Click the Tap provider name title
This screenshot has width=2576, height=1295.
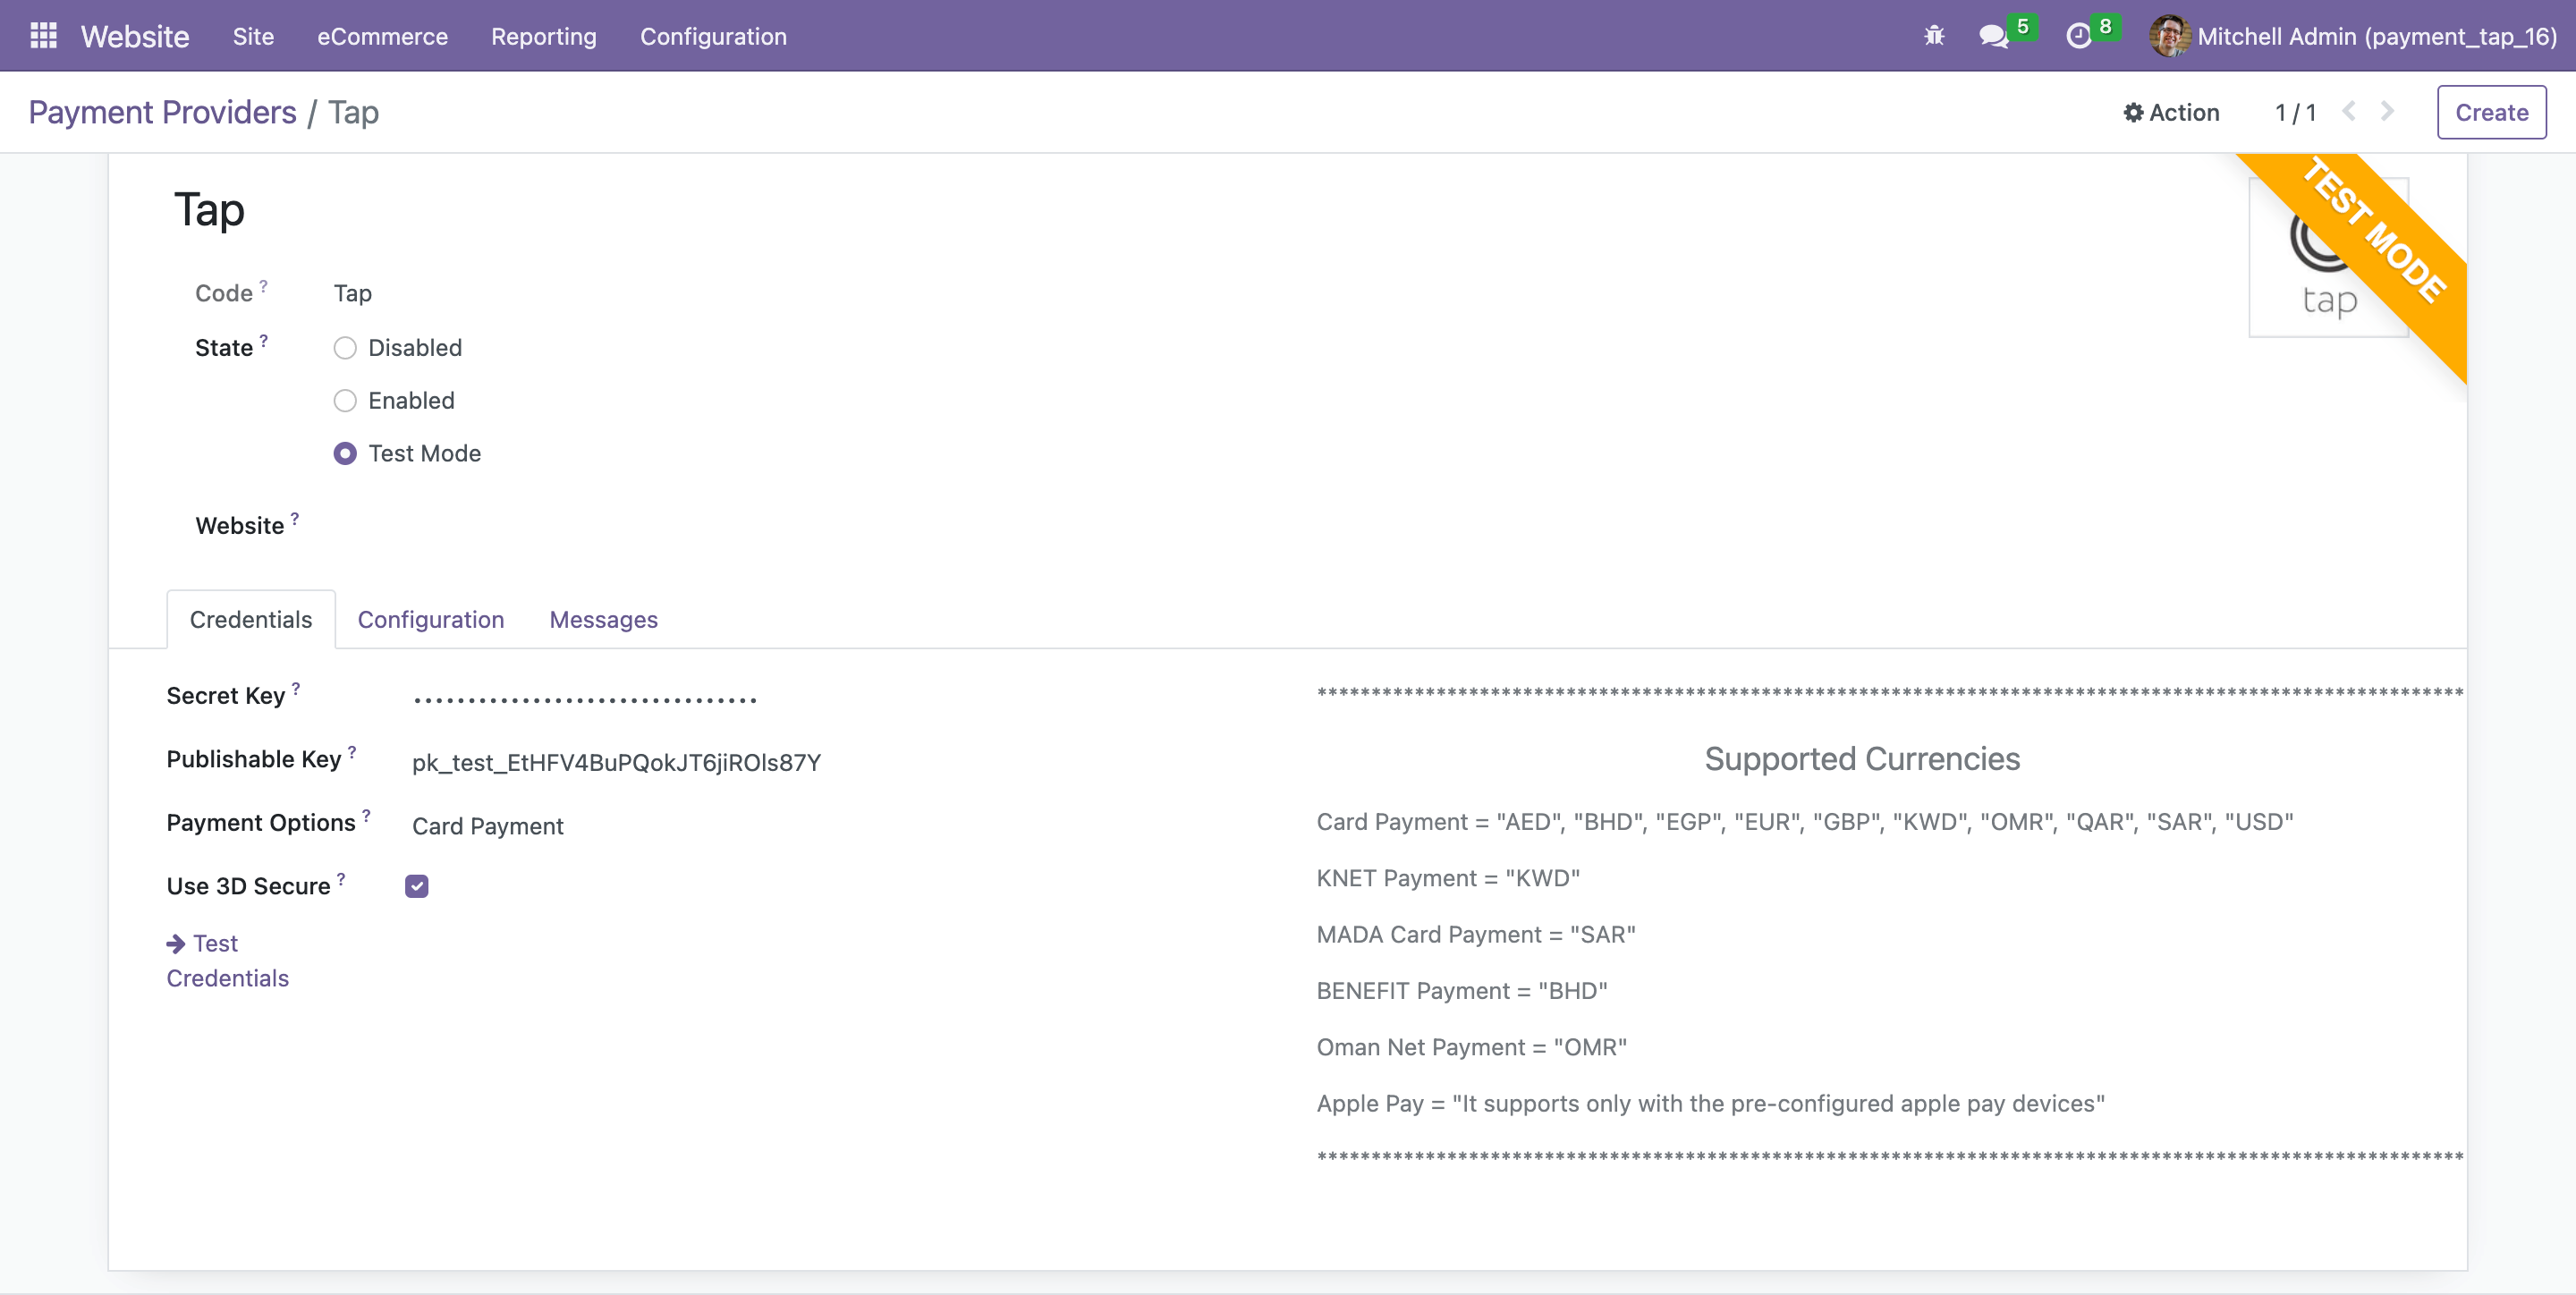click(209, 211)
